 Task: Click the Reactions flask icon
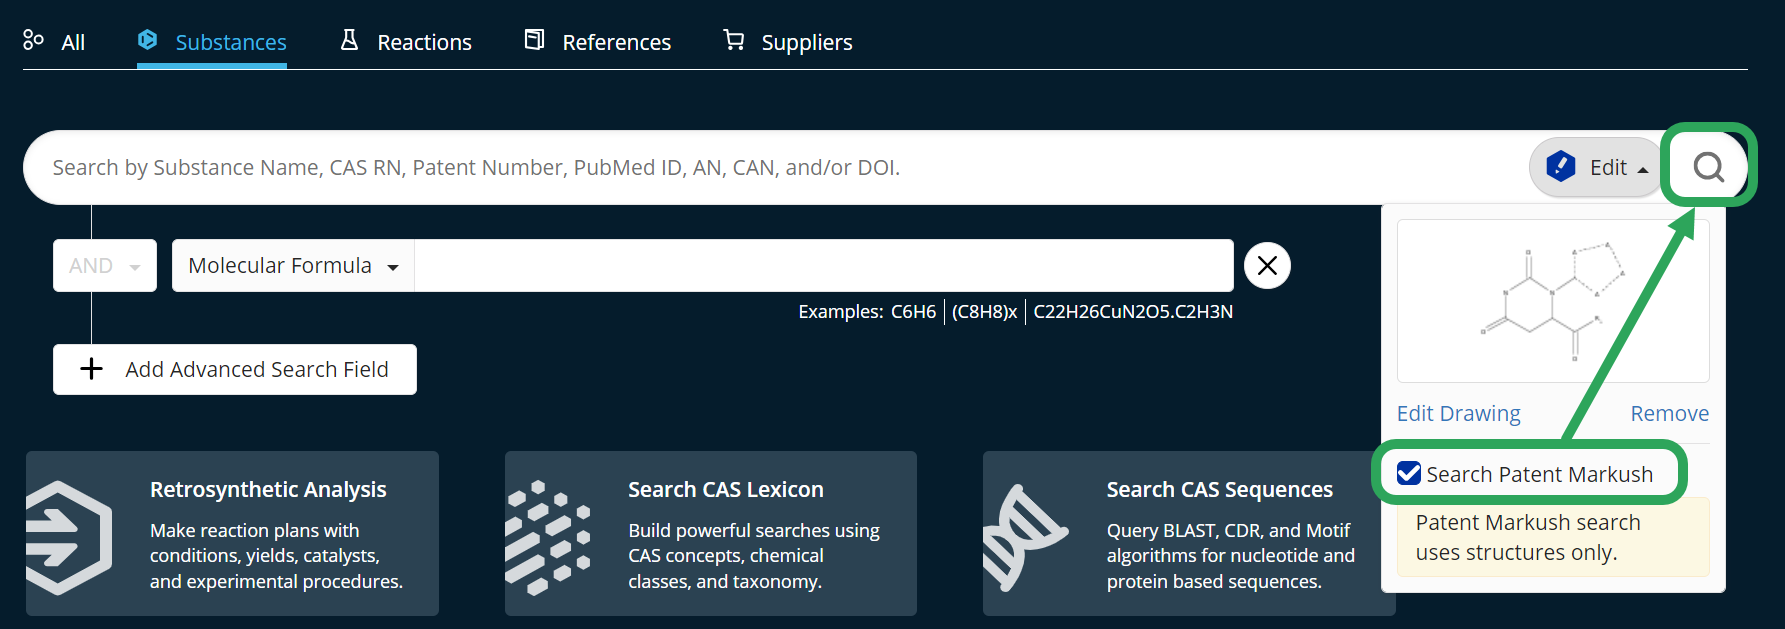(x=349, y=40)
